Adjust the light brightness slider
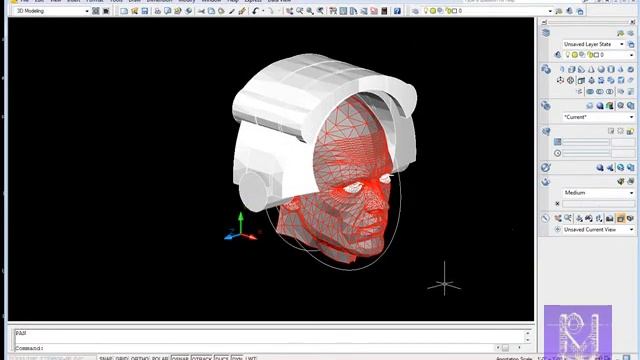The height and width of the screenshot is (360, 640). 586,142
